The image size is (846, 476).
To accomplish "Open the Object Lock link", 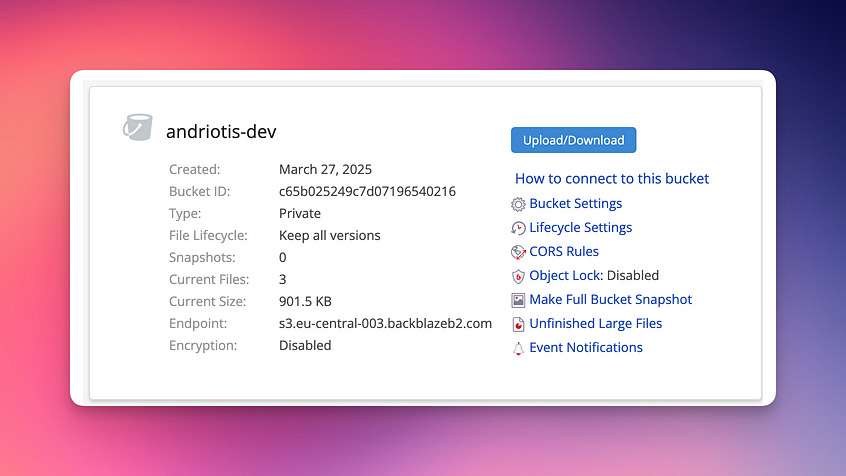I will point(567,275).
